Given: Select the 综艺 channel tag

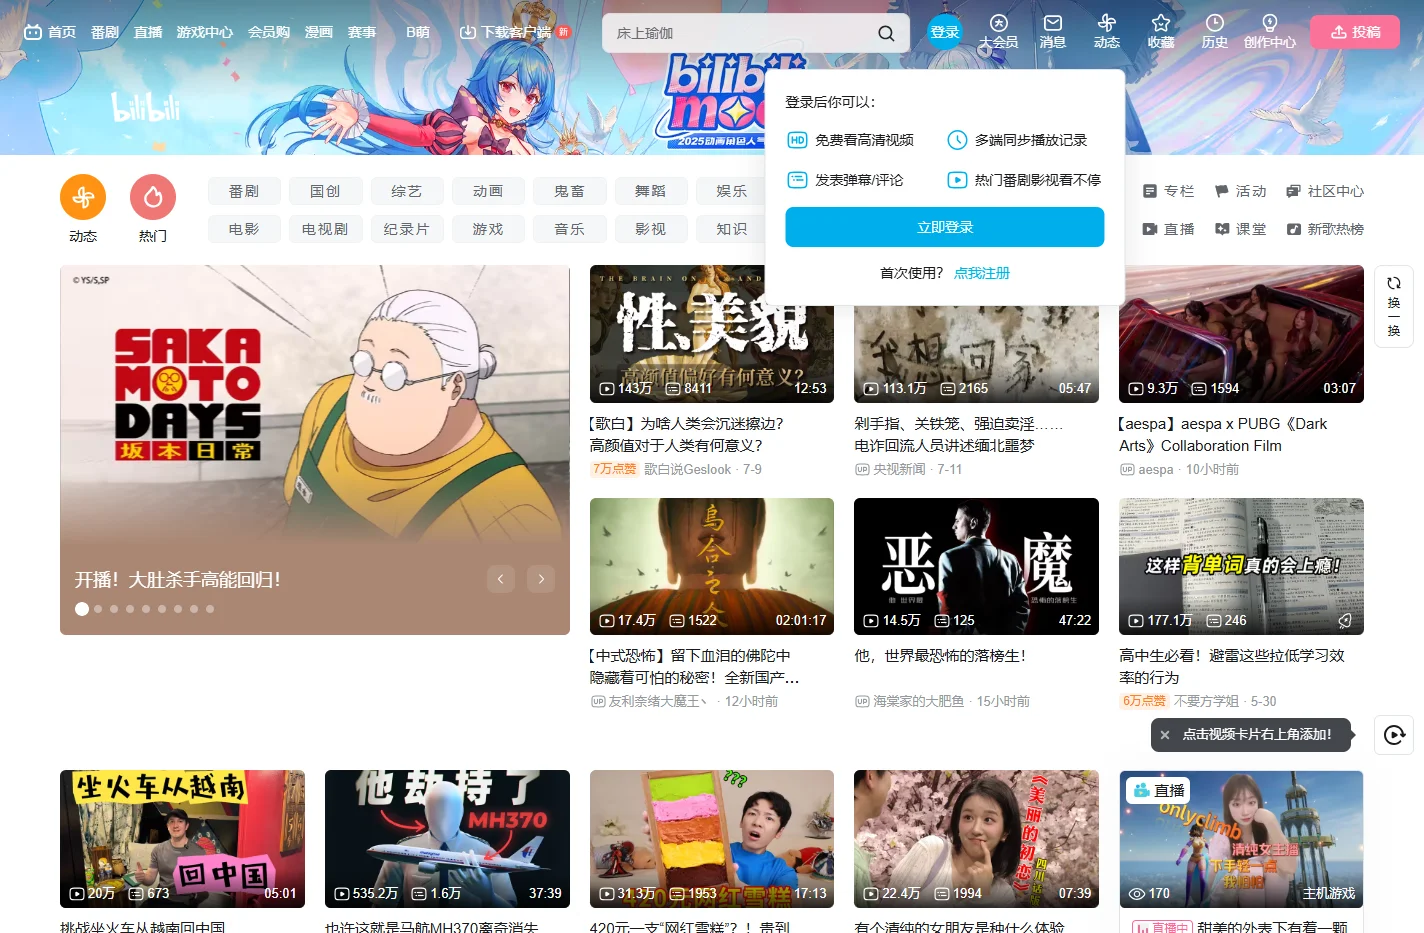Looking at the screenshot, I should coord(407,191).
